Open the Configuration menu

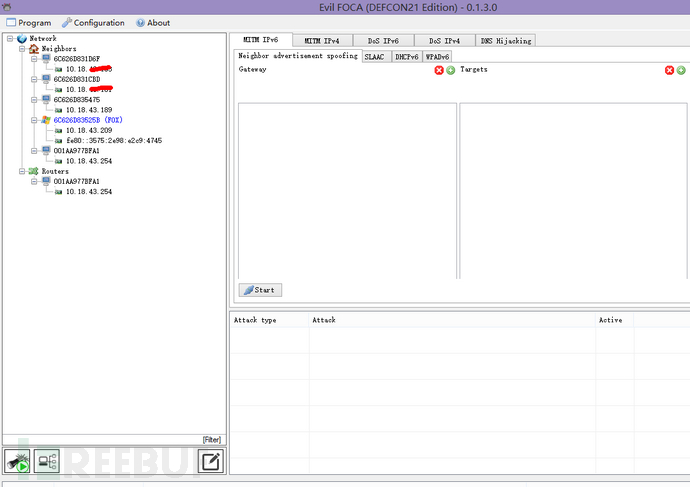pyautogui.click(x=93, y=22)
